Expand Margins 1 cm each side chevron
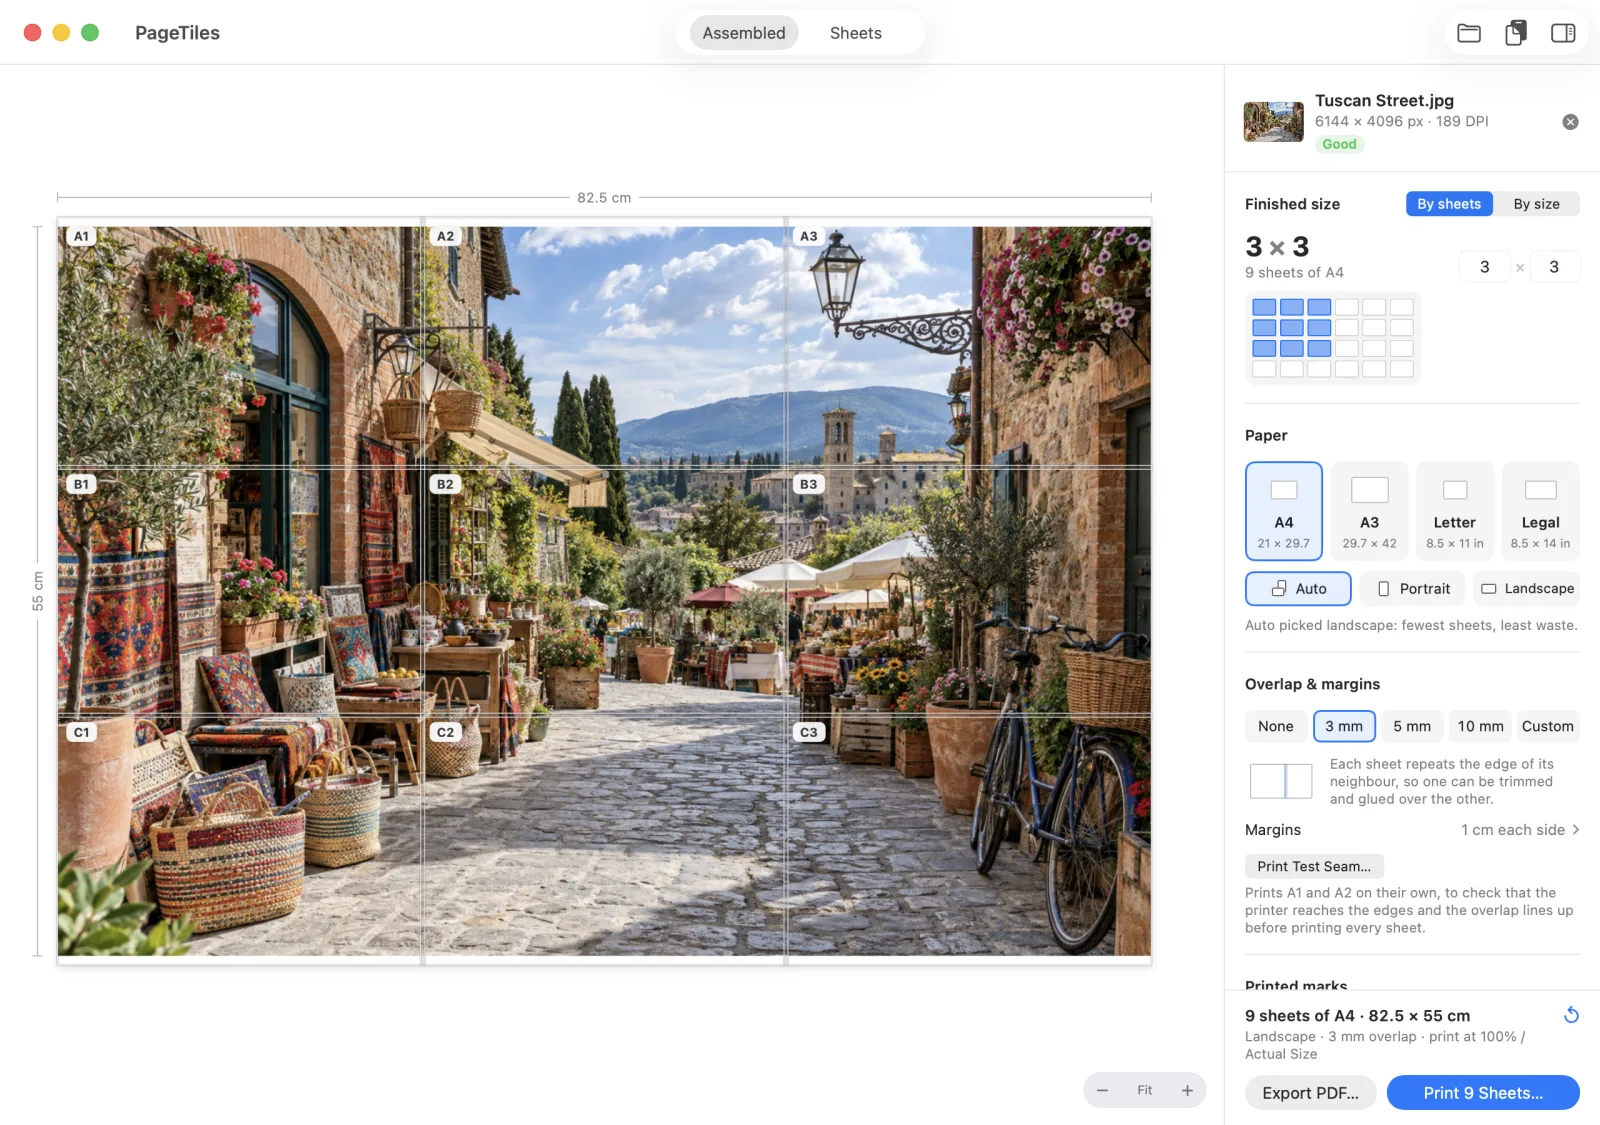The width and height of the screenshot is (1600, 1125). 1576,830
